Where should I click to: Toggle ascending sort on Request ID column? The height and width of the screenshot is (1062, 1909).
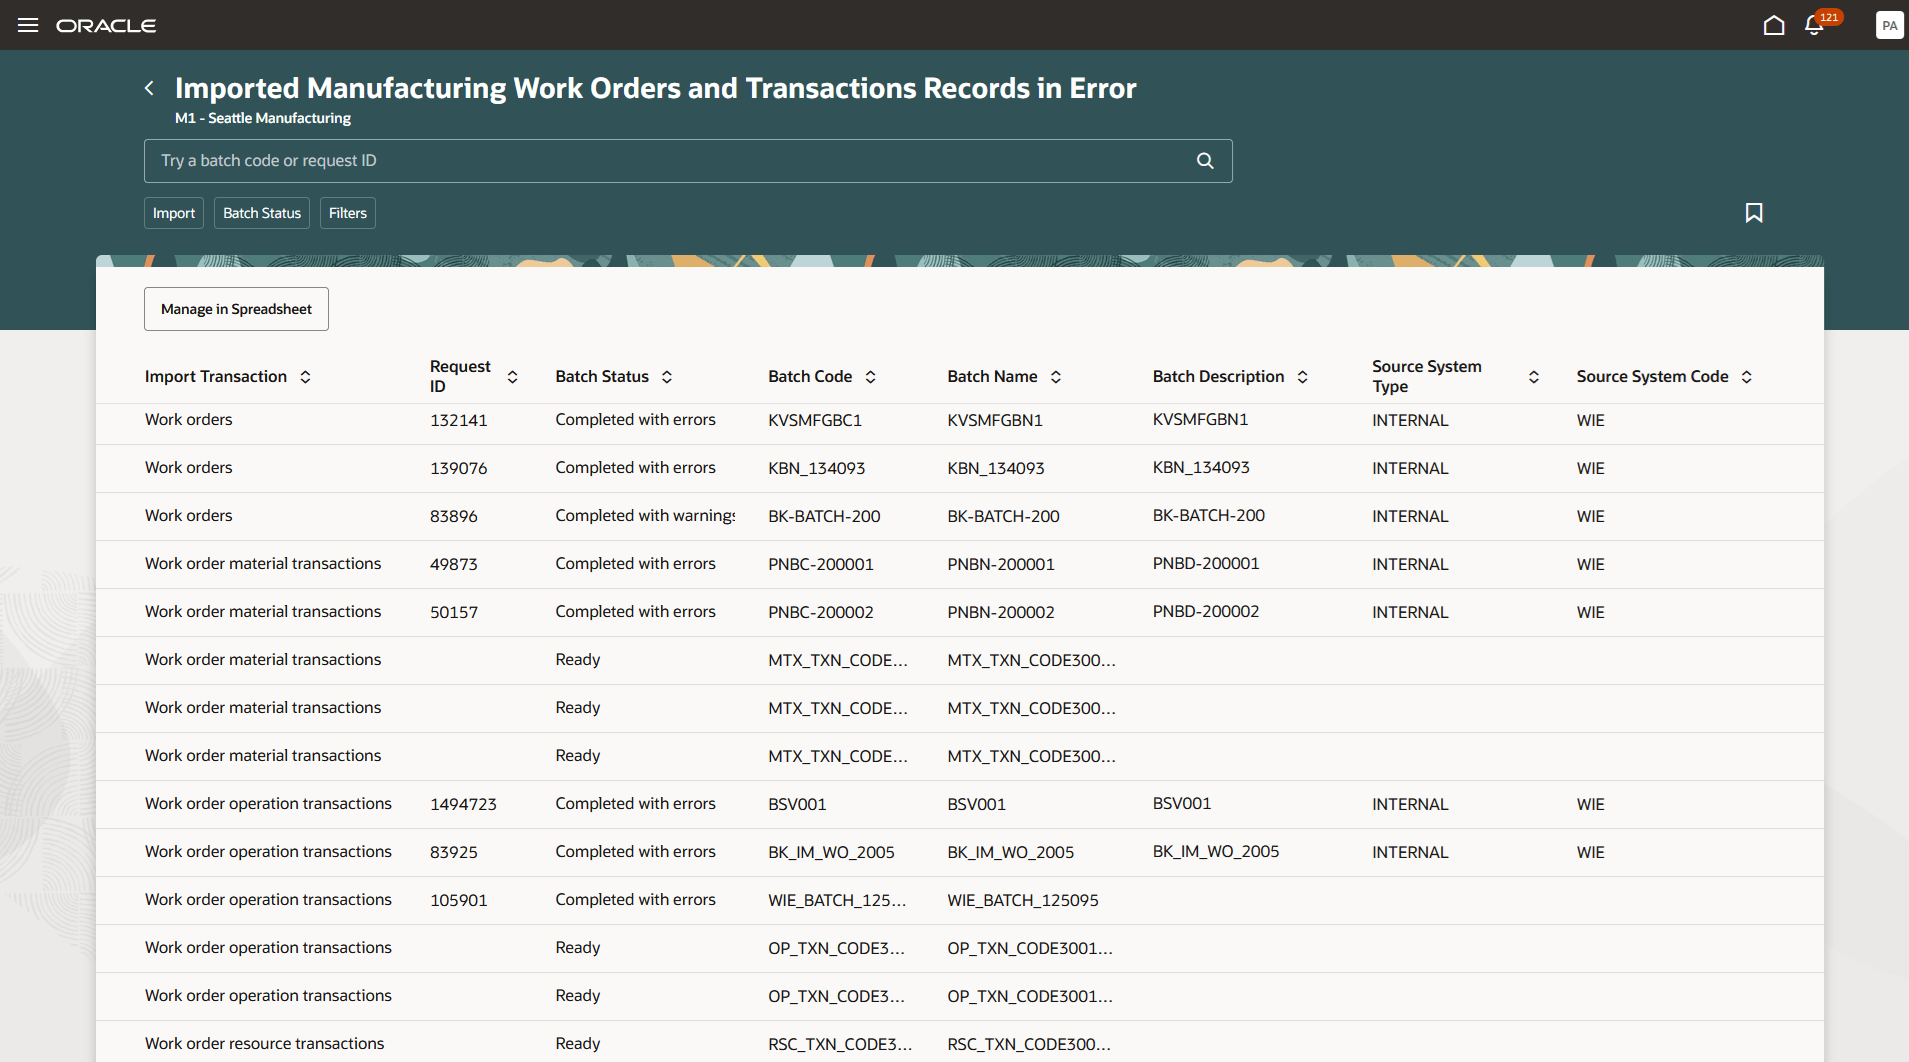513,377
